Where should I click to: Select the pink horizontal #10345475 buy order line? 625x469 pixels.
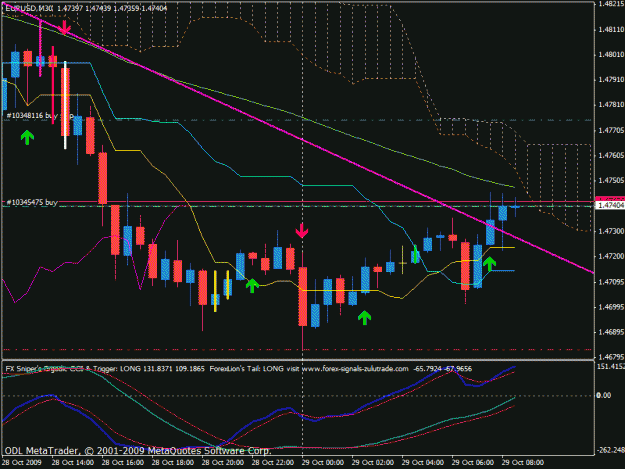(298, 202)
